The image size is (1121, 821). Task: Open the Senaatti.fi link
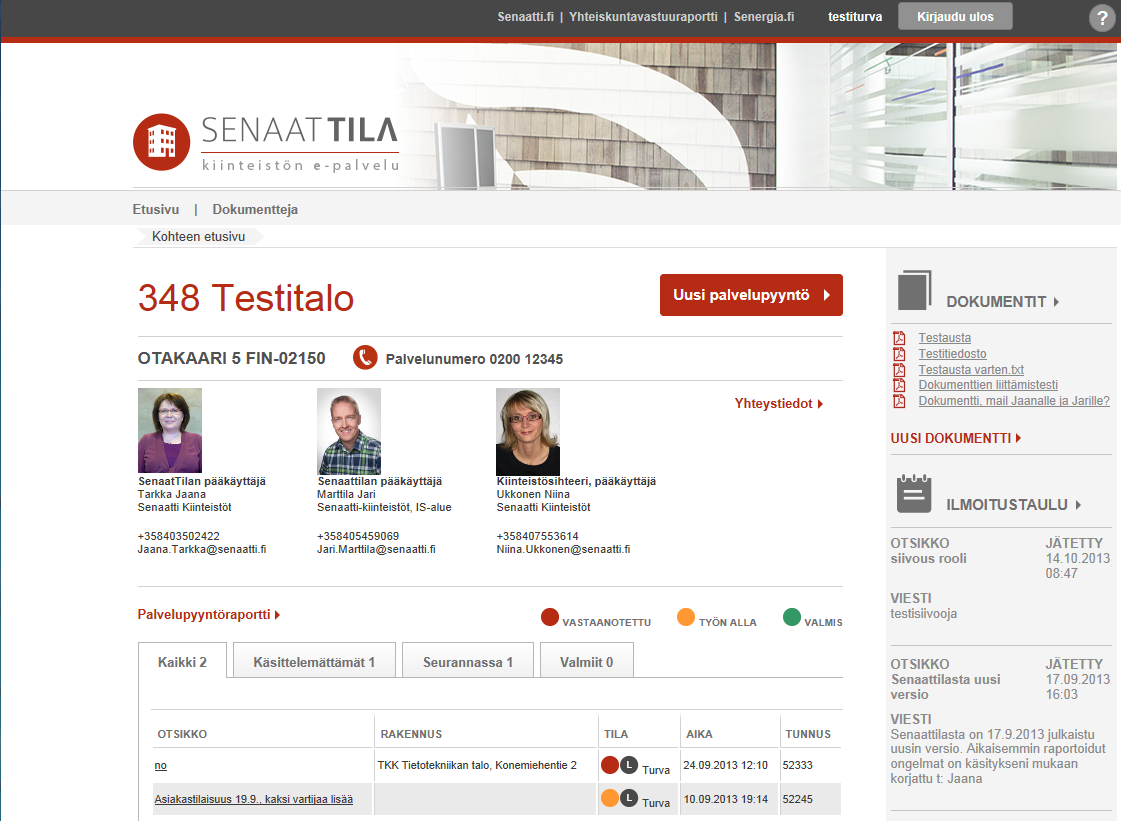(525, 16)
